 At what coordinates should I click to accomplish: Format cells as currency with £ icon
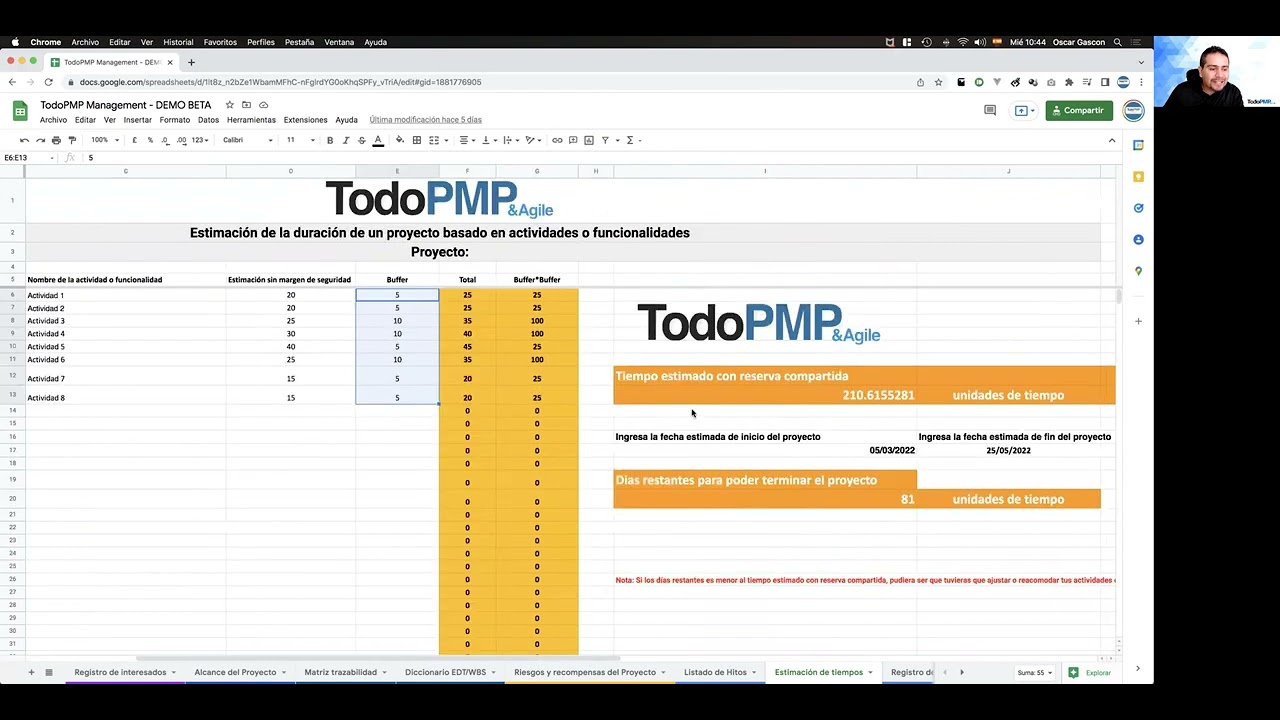coord(134,140)
